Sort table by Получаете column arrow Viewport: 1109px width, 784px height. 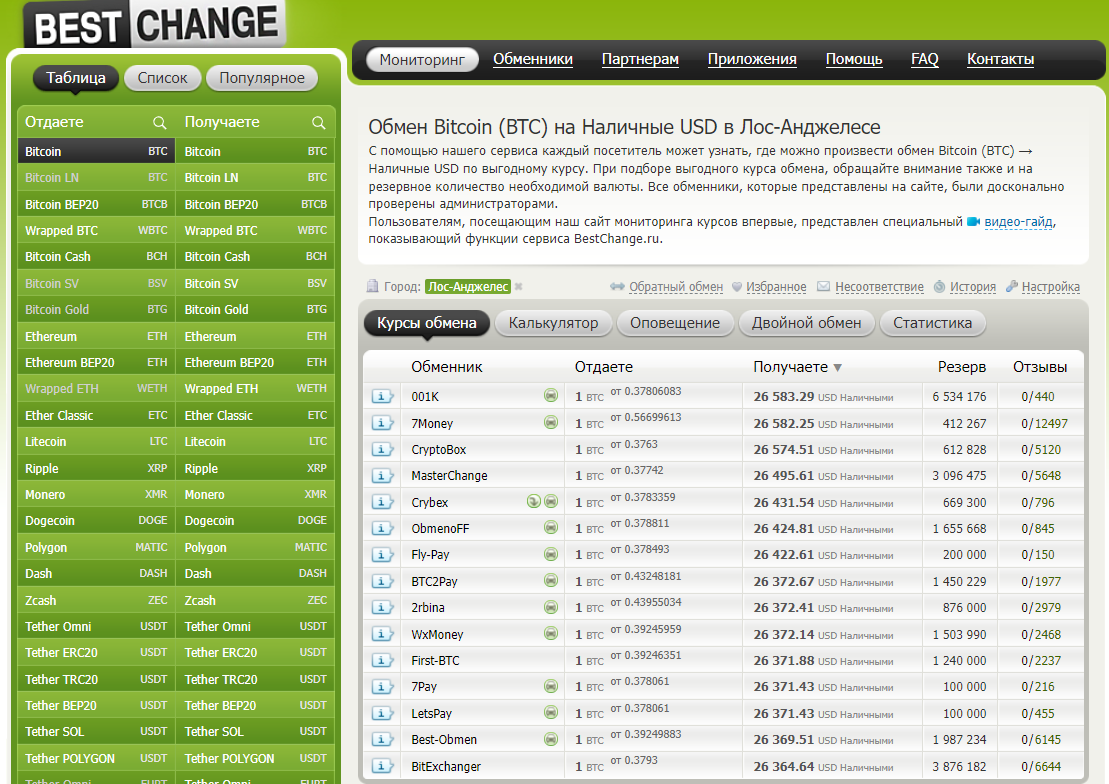point(837,367)
